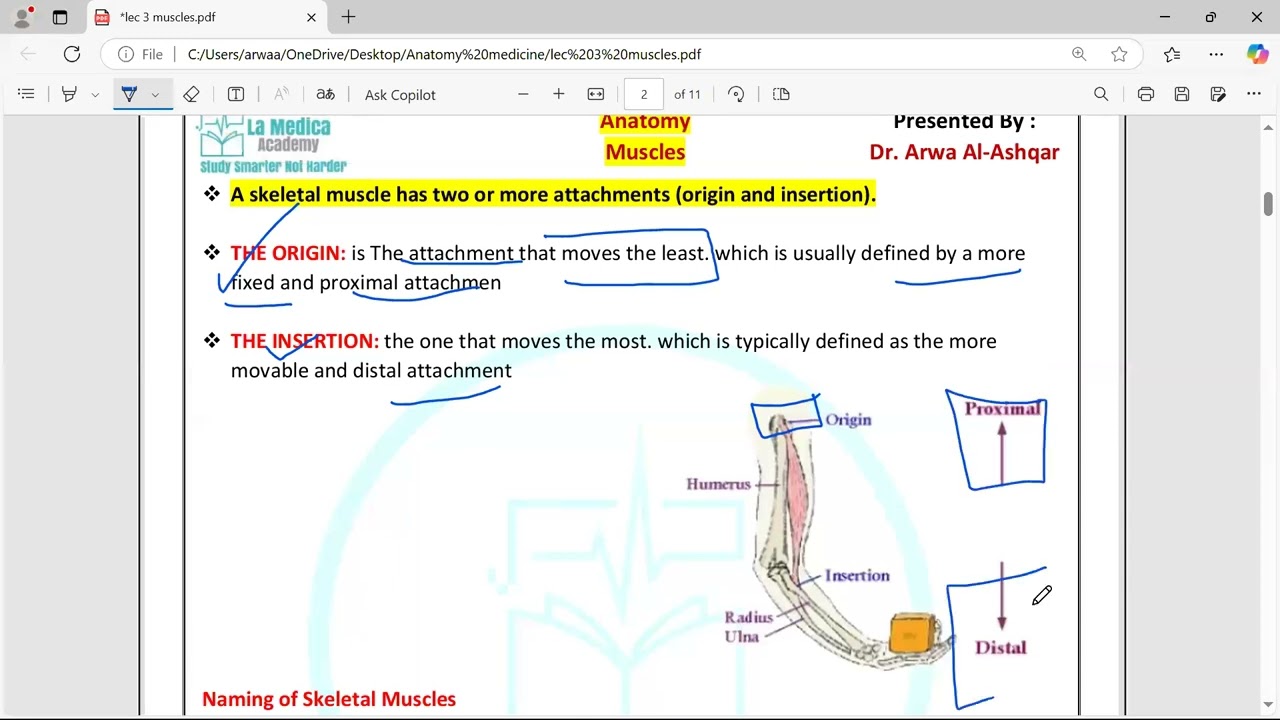Select the lec 3 muscles.pdf tab
Image resolution: width=1280 pixels, height=720 pixels.
[205, 17]
